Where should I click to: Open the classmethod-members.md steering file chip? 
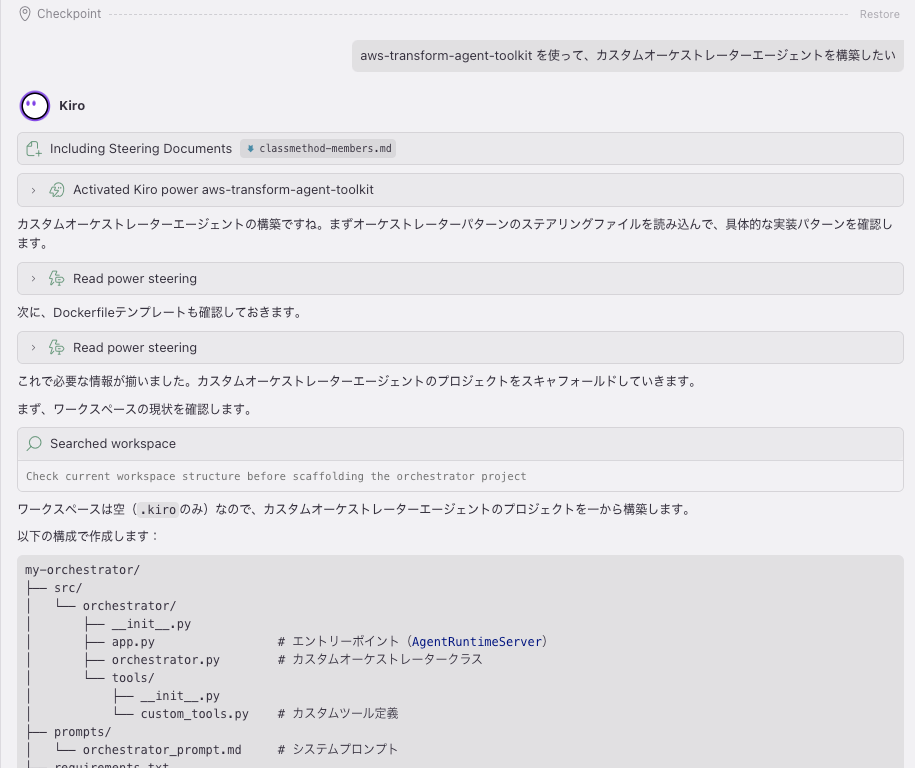[x=318, y=148]
